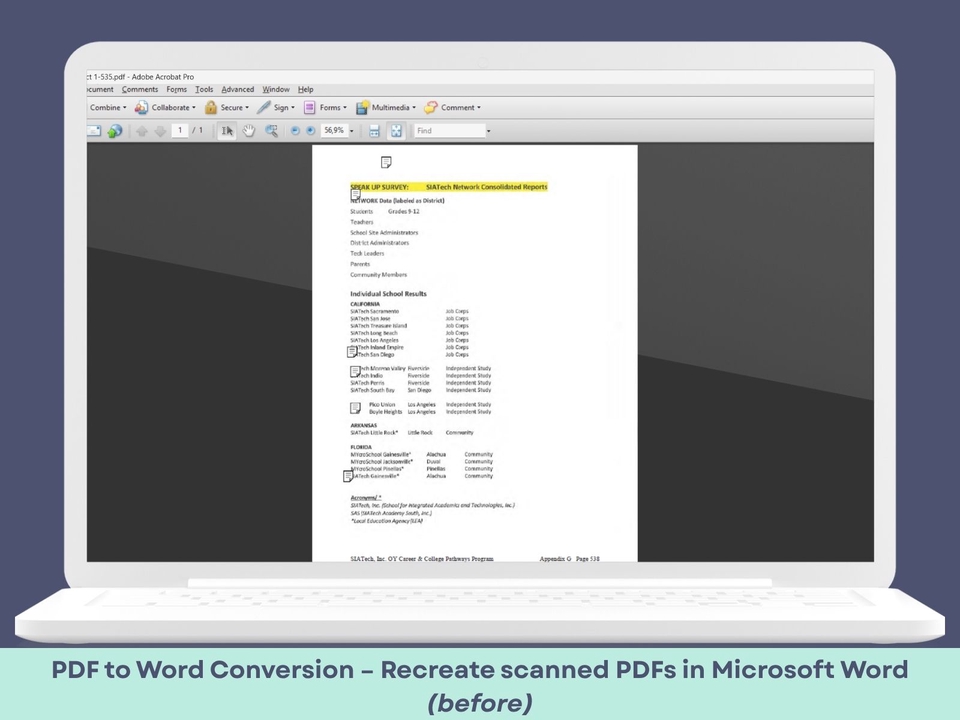
Task: Activate the Select tool cursor icon
Action: (227, 131)
